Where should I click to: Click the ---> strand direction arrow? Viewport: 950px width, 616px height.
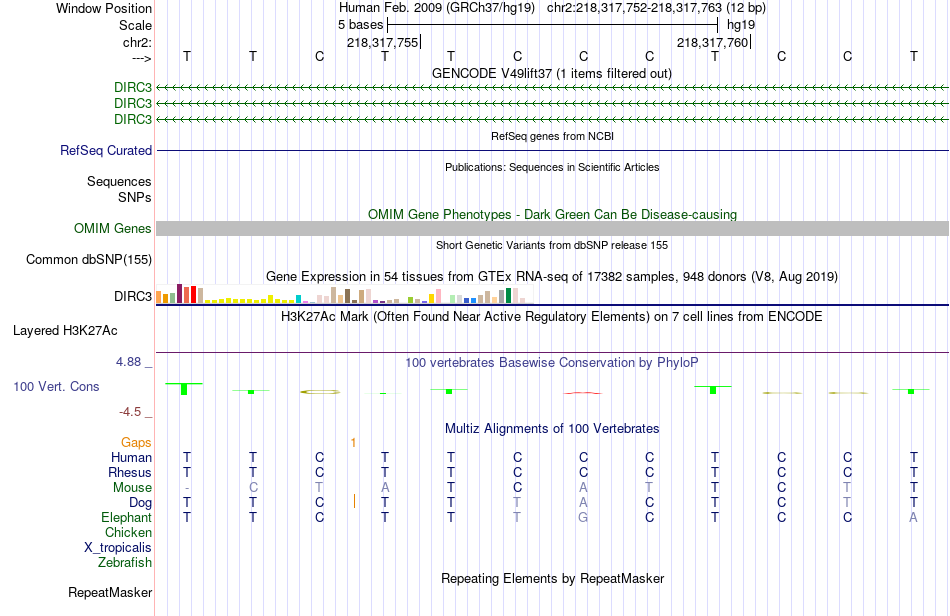142,58
